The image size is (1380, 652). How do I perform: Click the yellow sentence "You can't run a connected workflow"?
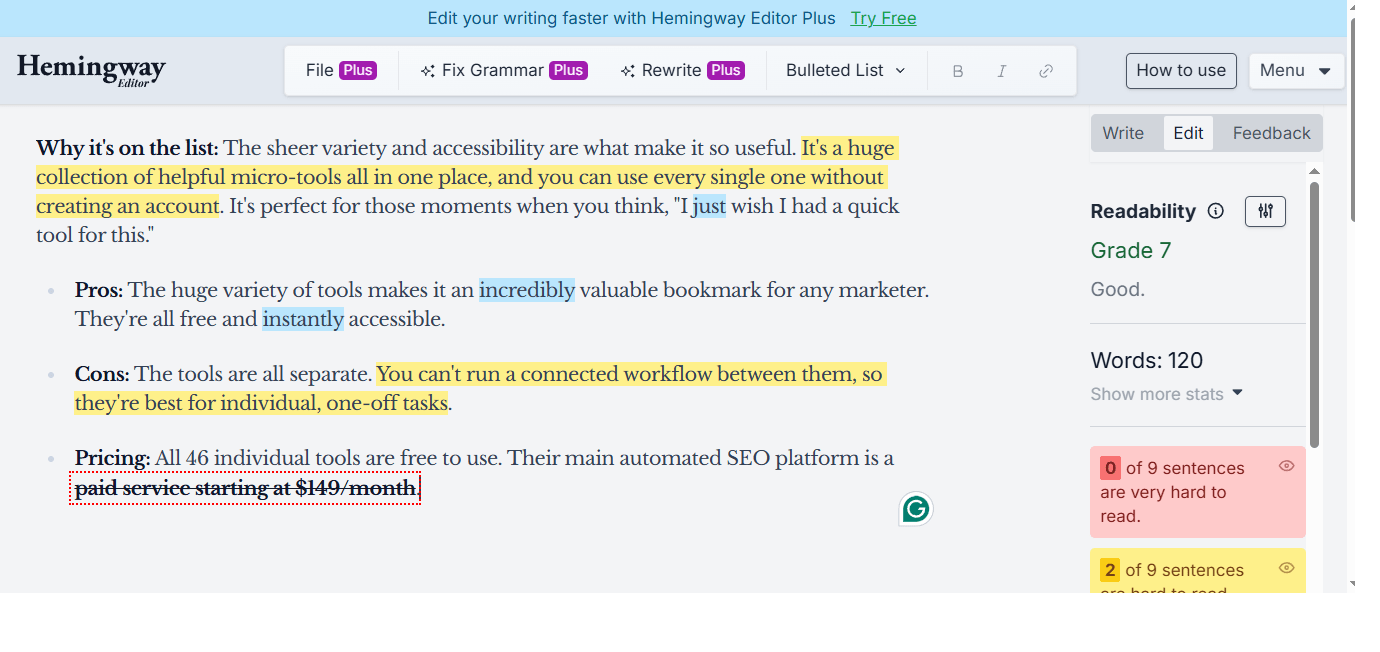point(479,389)
